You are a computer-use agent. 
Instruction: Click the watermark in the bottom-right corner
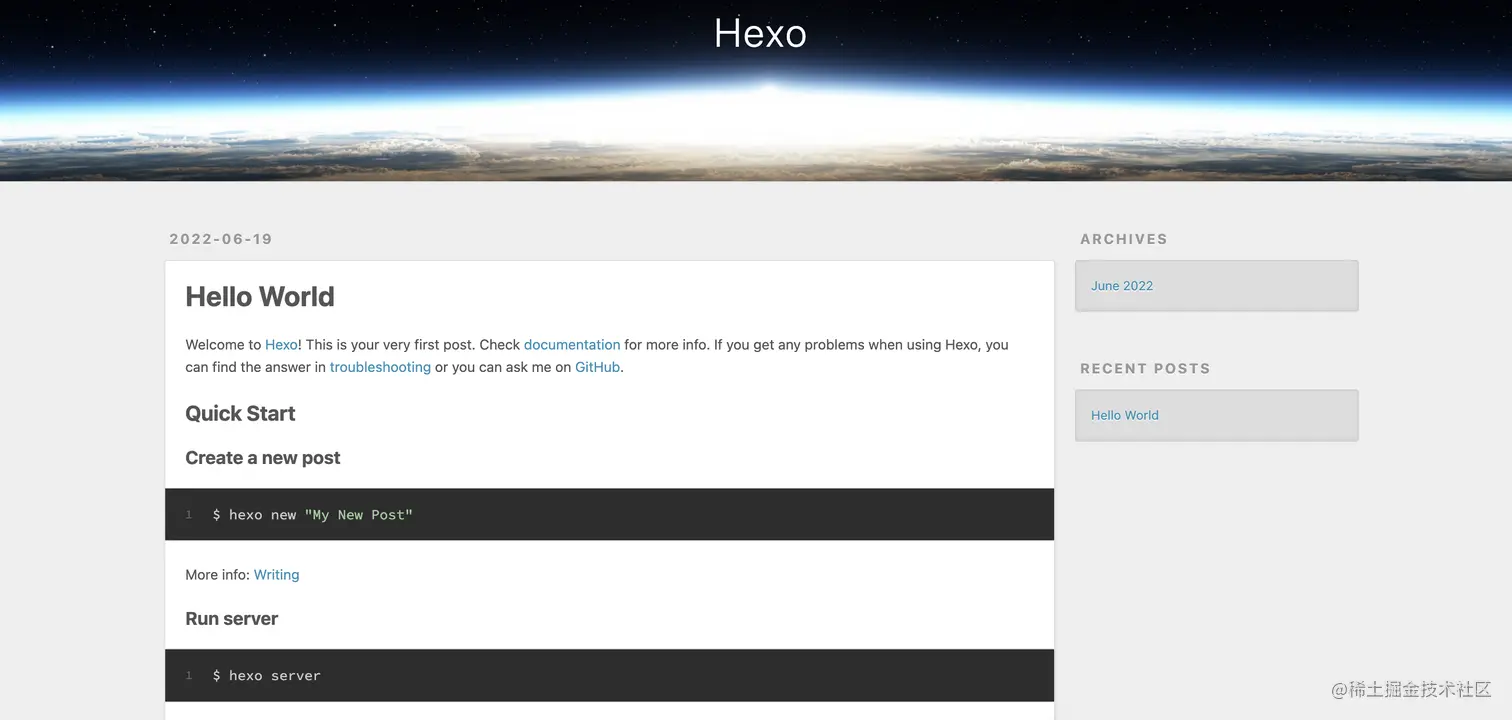pos(1410,690)
